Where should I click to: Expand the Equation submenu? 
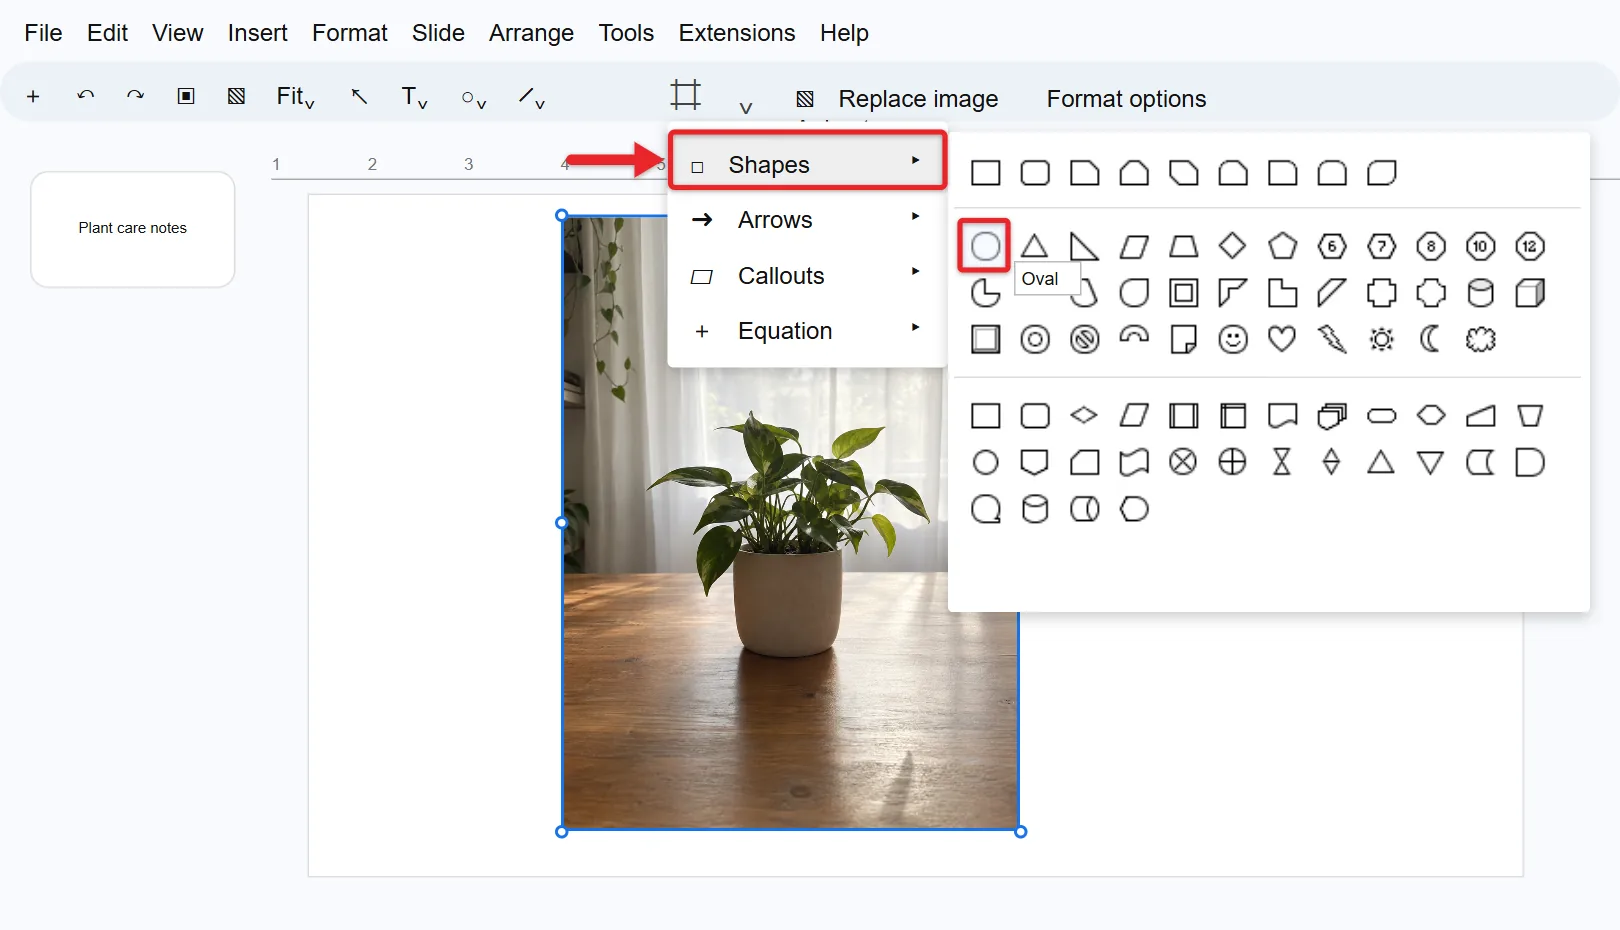point(807,331)
